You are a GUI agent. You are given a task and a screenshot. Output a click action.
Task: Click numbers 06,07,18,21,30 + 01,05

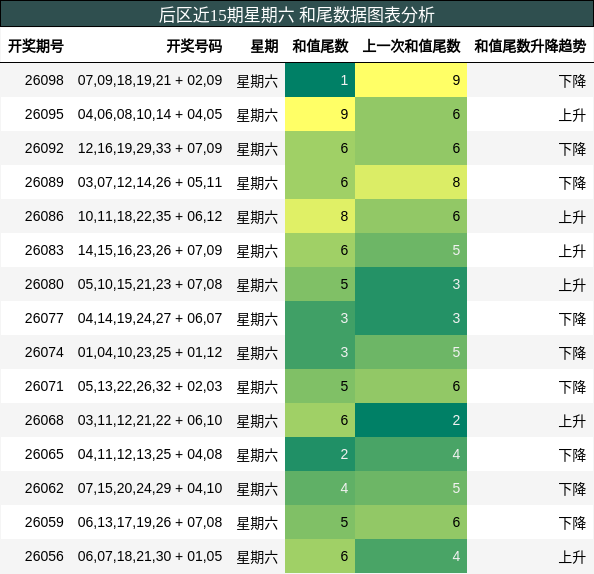(150, 556)
